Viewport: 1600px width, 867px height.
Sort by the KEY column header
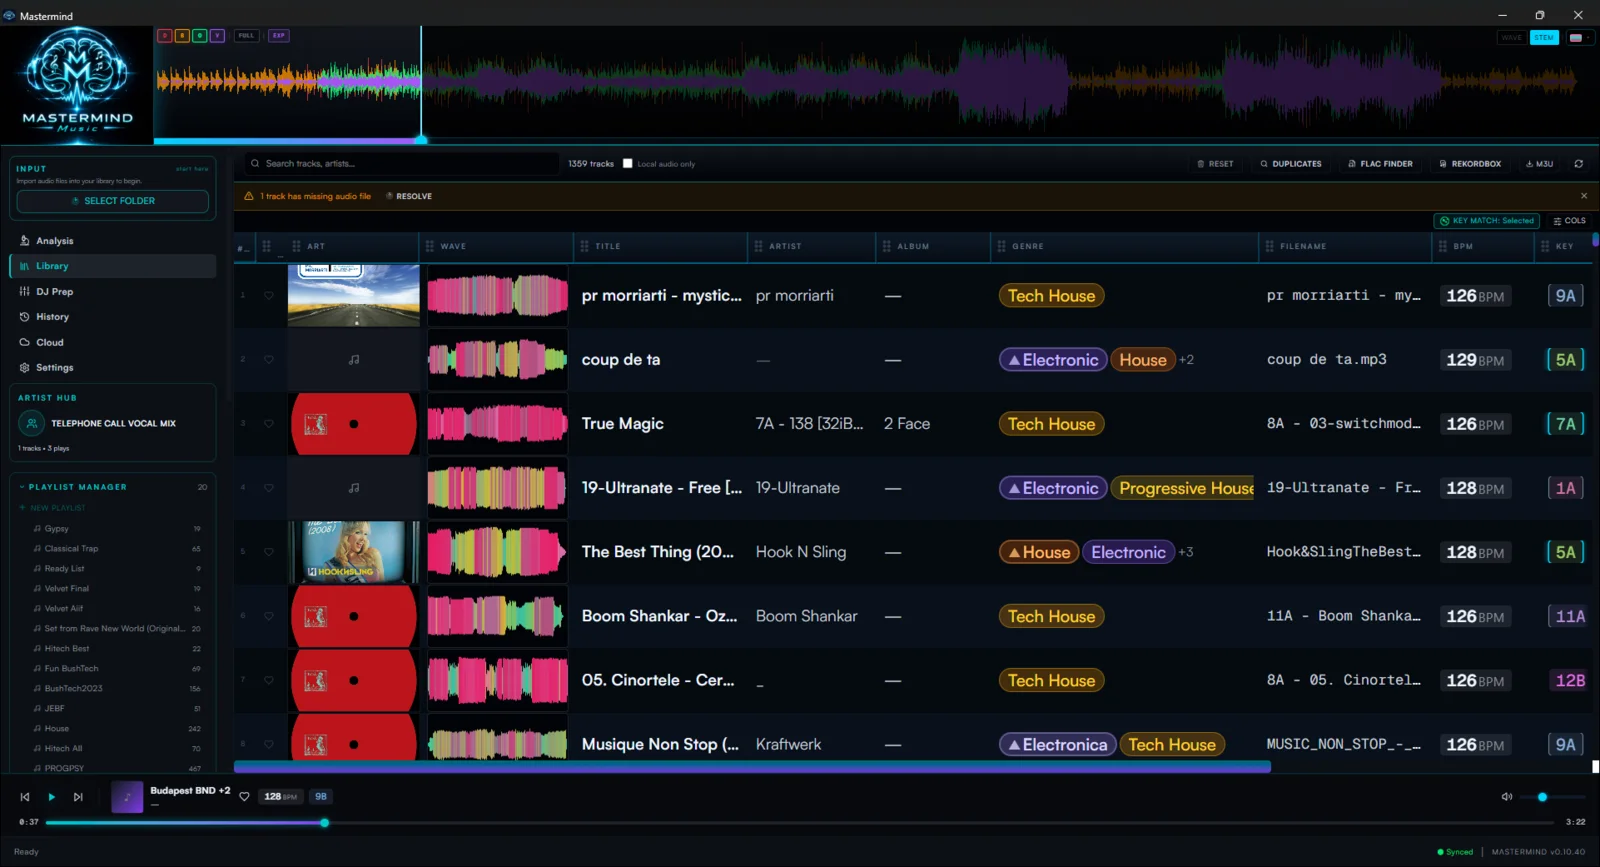pyautogui.click(x=1565, y=246)
